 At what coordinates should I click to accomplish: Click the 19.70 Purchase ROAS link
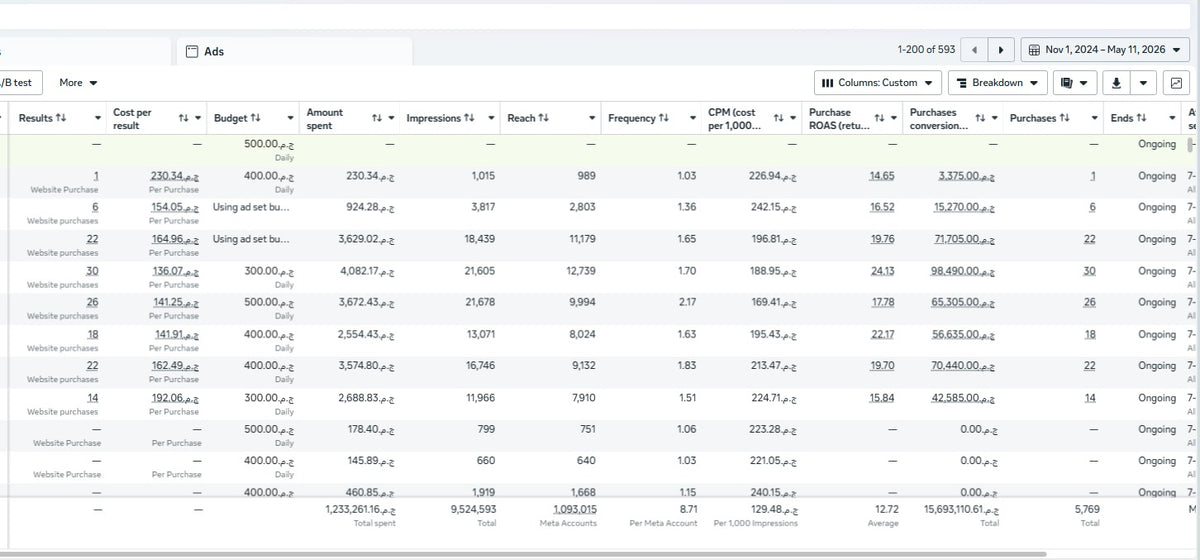coord(882,366)
